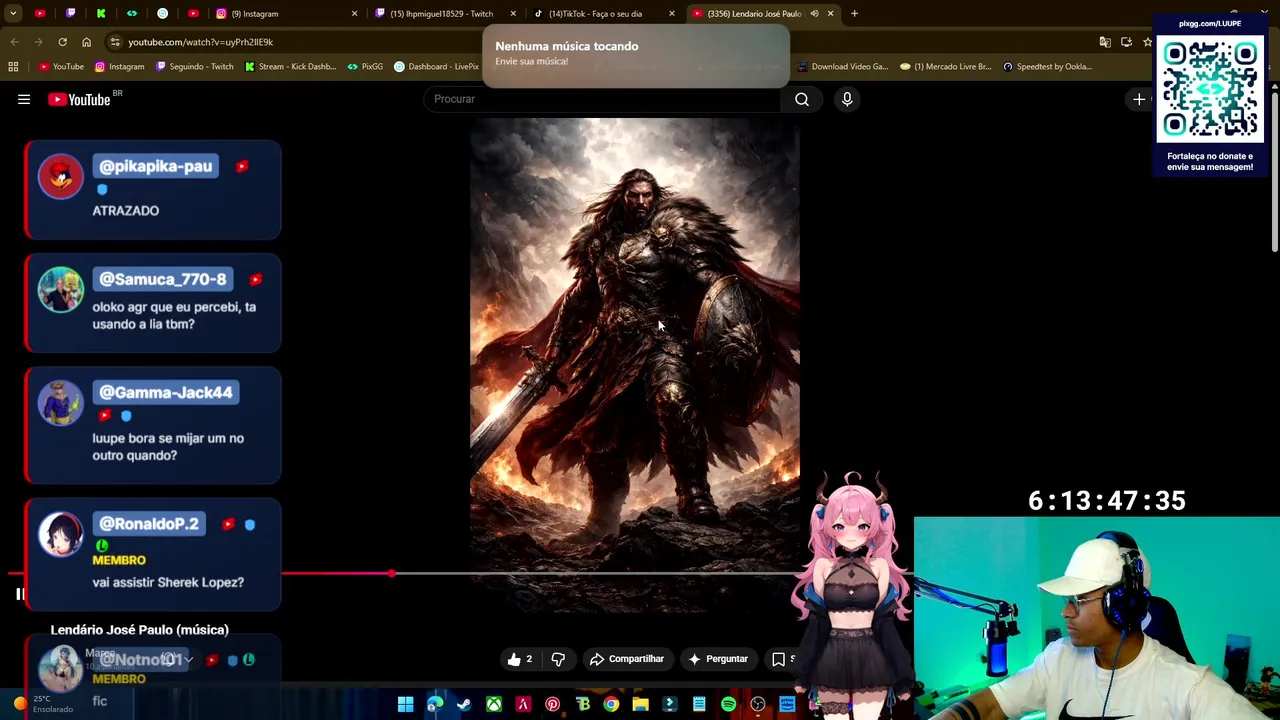Open the YouTube bookmark

click(61, 66)
